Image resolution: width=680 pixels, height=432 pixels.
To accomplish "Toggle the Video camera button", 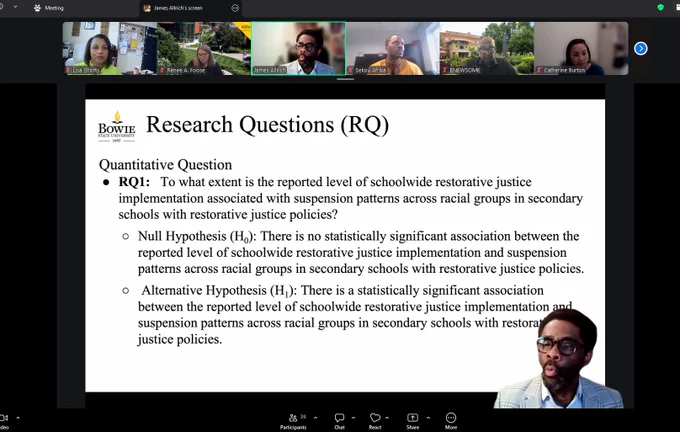I will [3, 421].
